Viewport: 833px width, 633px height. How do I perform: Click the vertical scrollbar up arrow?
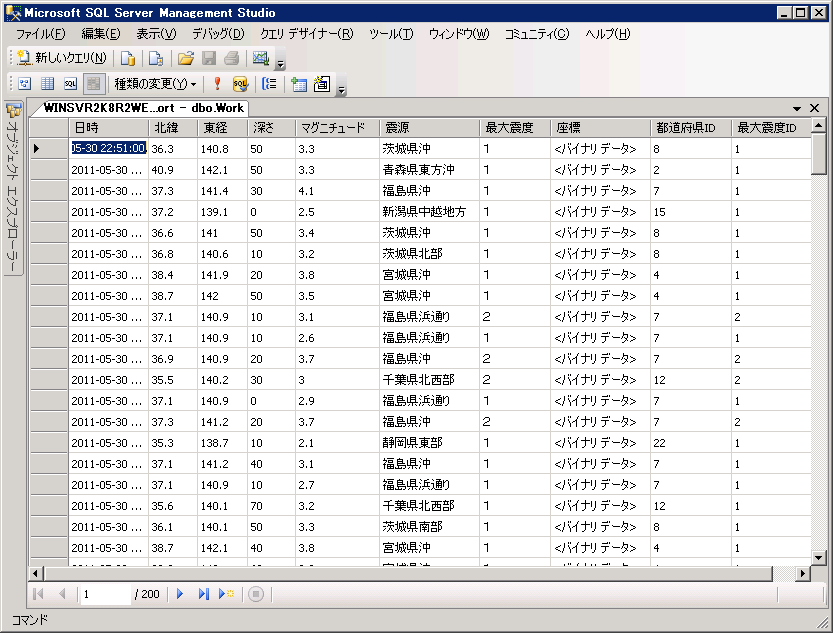pos(818,126)
